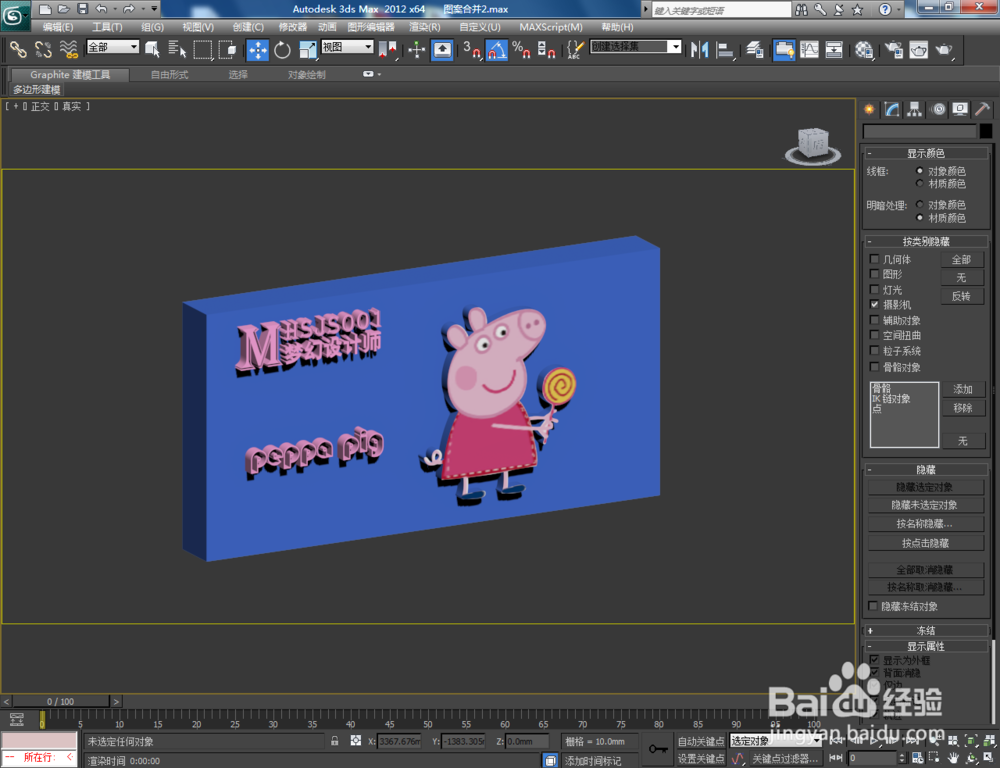Open the Utilities hammer panel tab

coord(982,109)
